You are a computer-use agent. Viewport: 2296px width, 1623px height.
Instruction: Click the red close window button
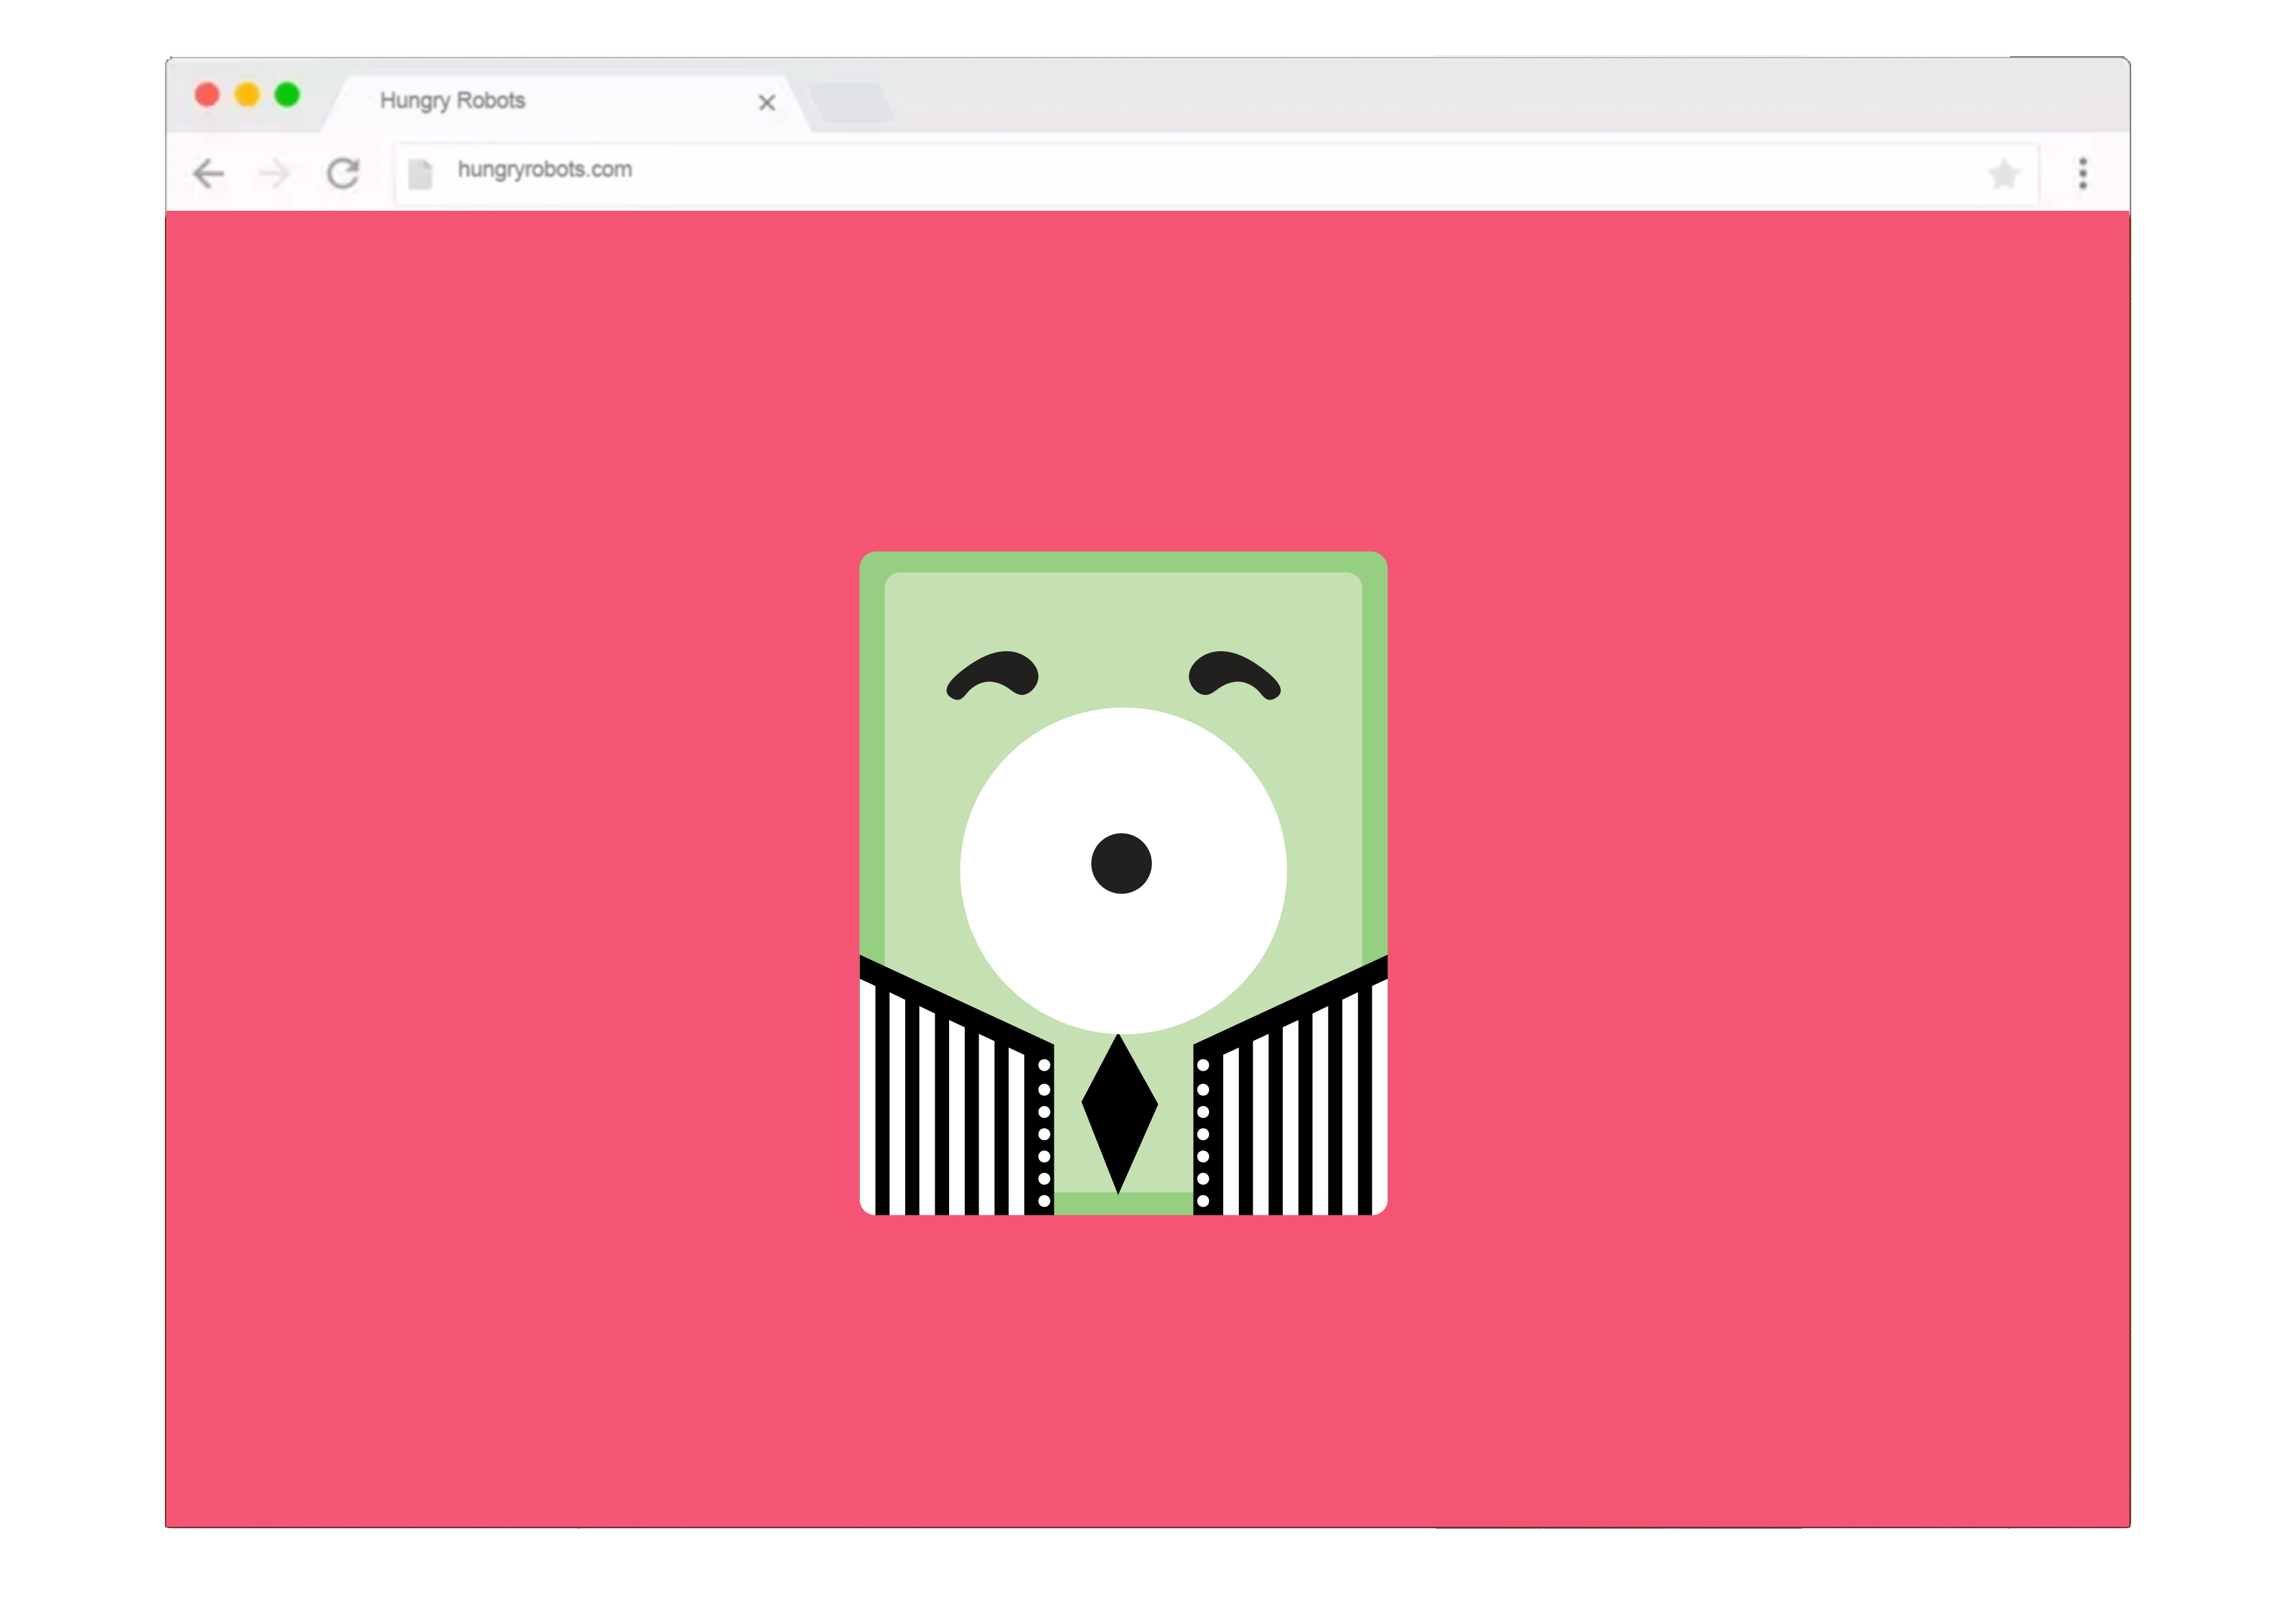(207, 95)
